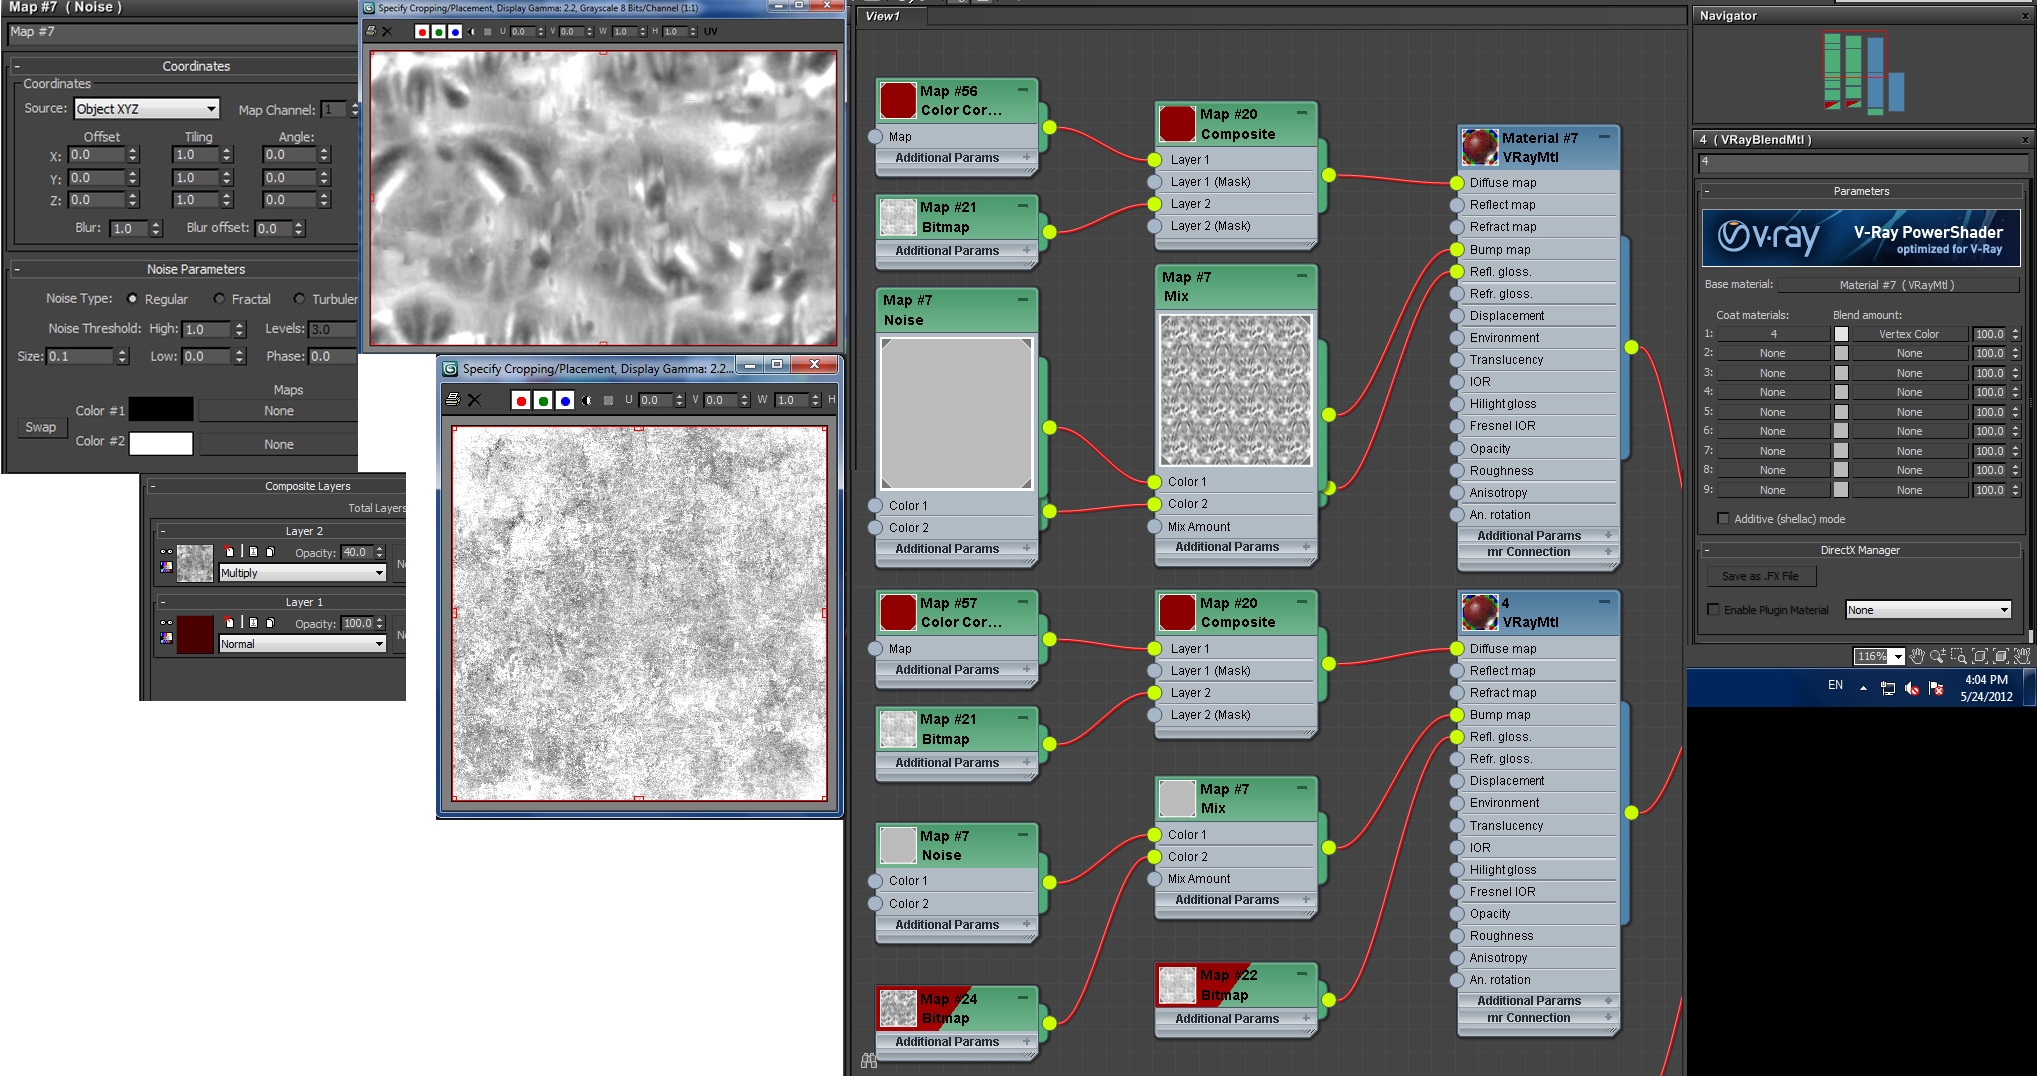Toggle blue channel in lower cropping window
Viewport: 2037px width, 1076px height.
point(565,400)
